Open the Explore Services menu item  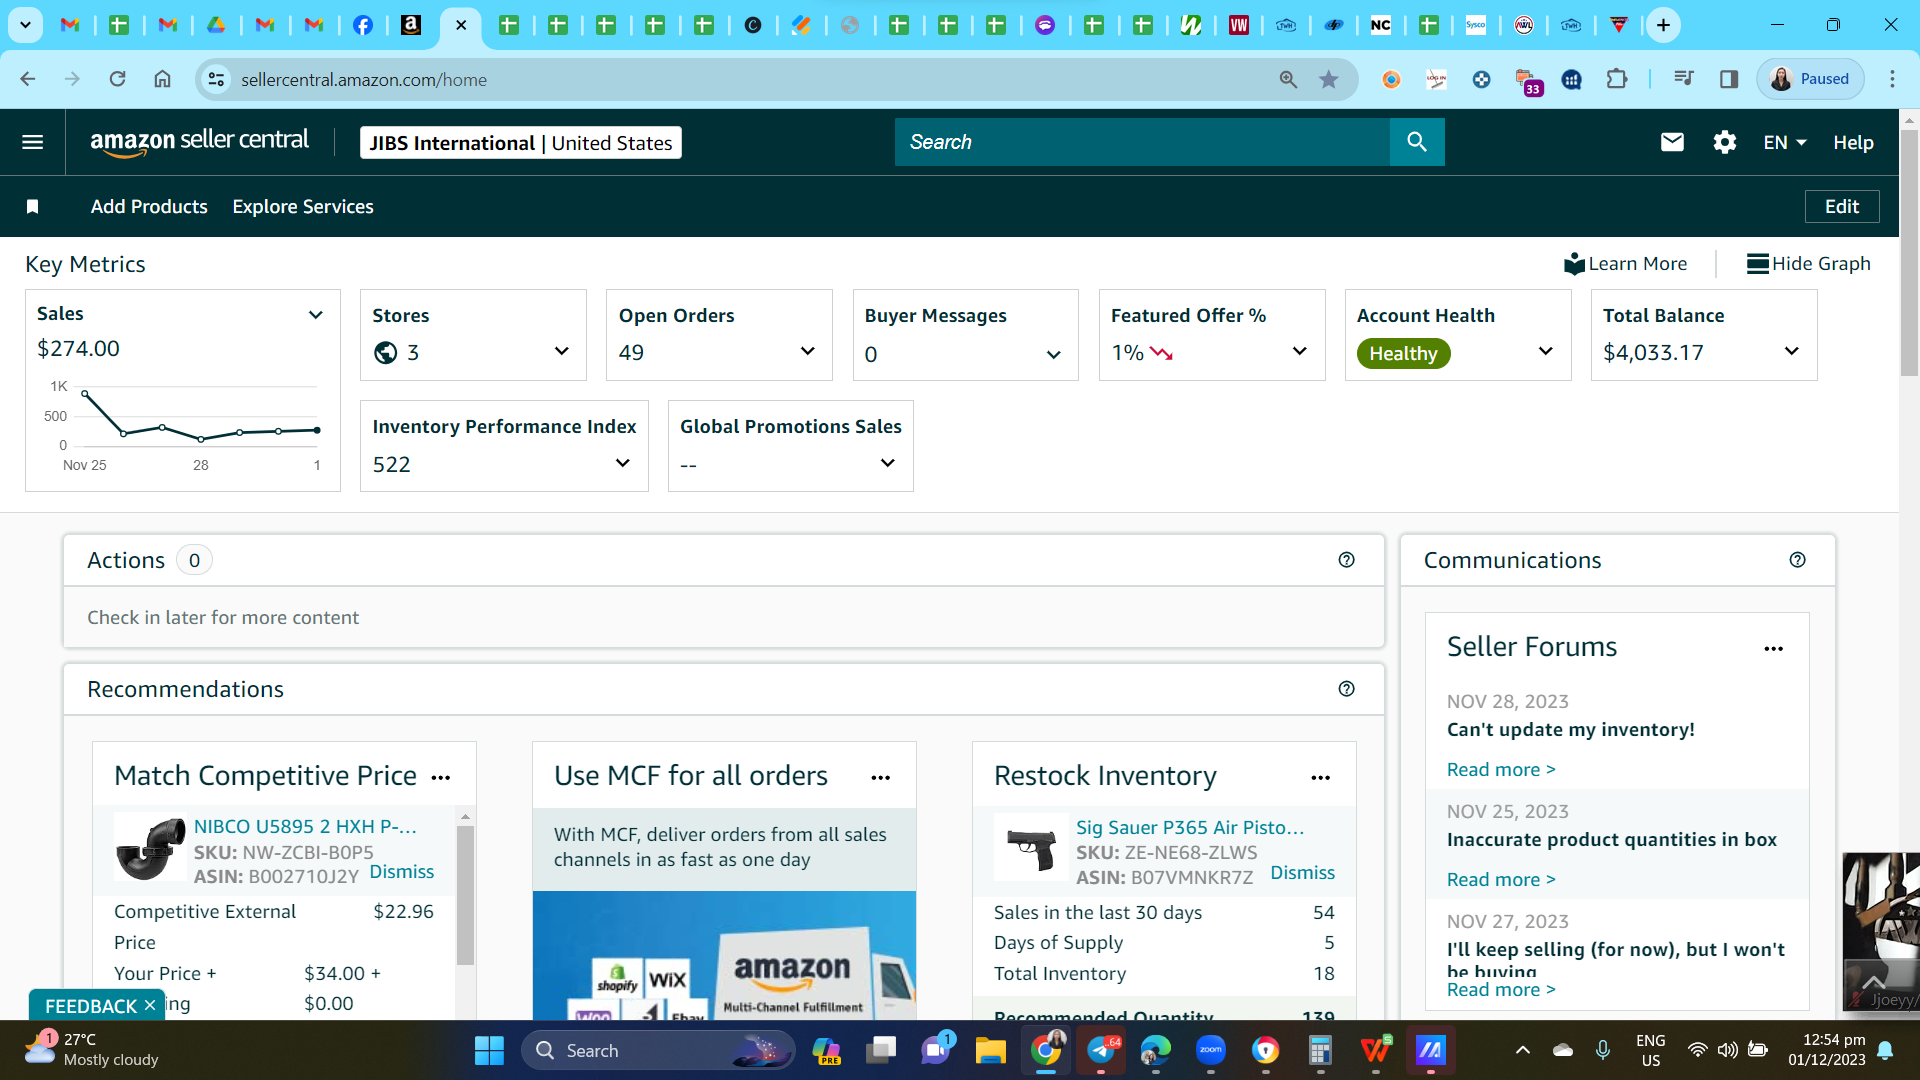tap(303, 207)
